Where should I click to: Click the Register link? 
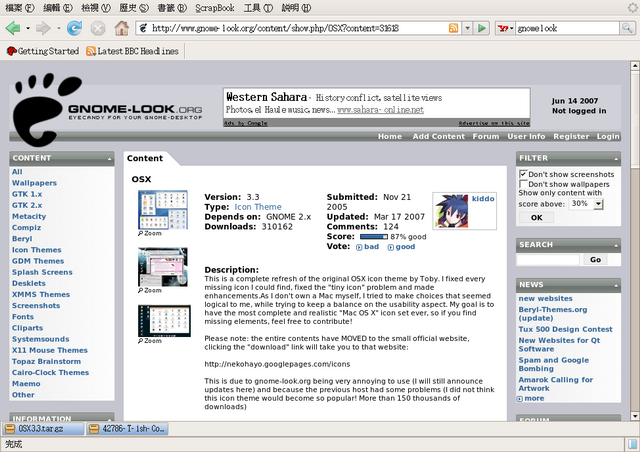click(x=571, y=136)
